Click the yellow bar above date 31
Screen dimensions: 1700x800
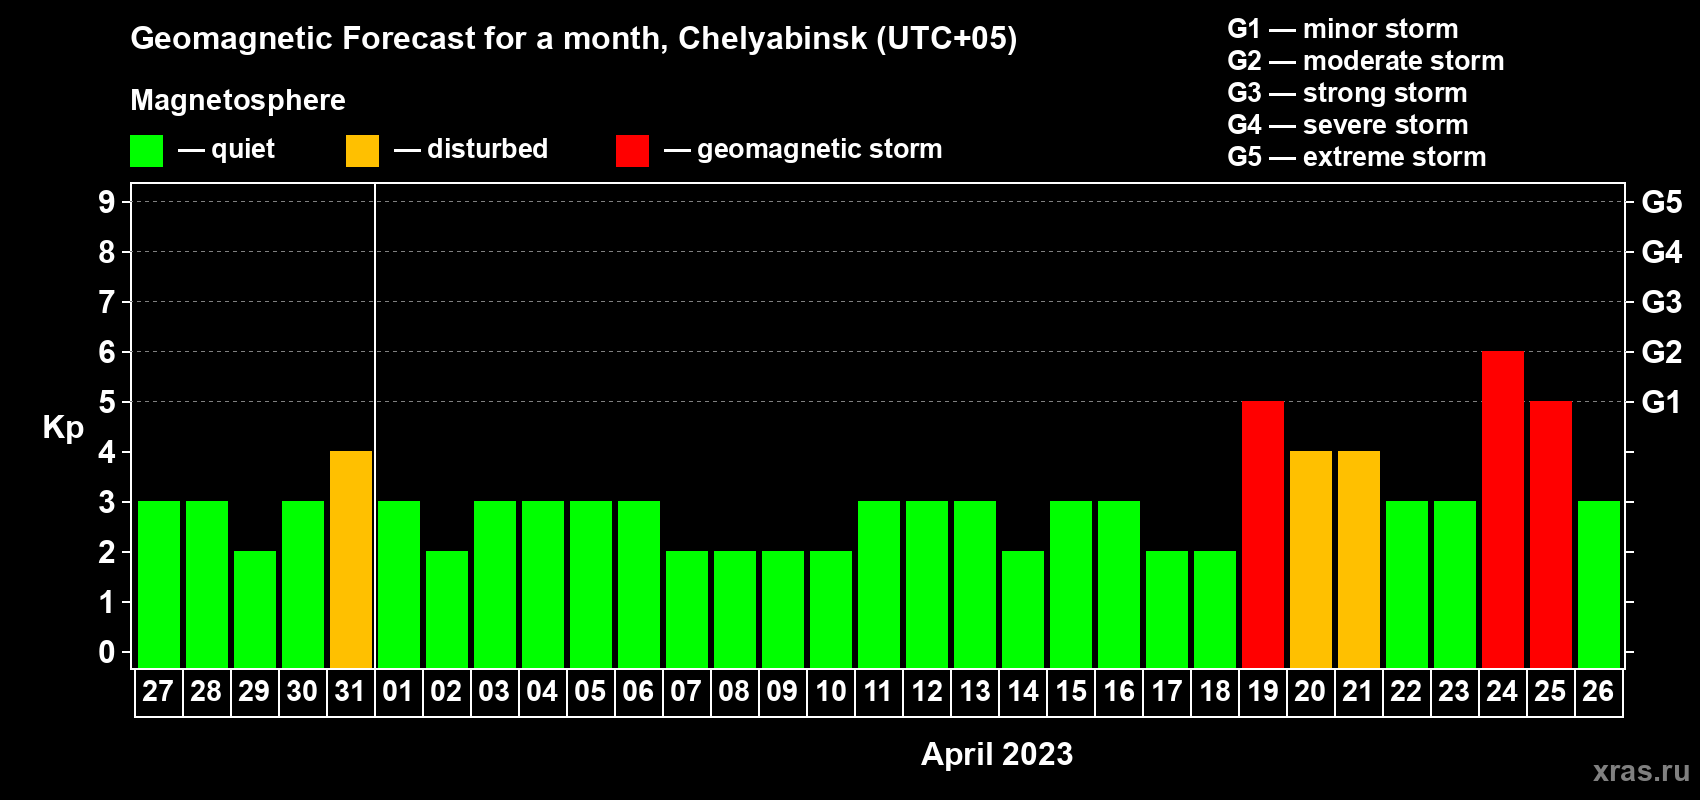(351, 560)
